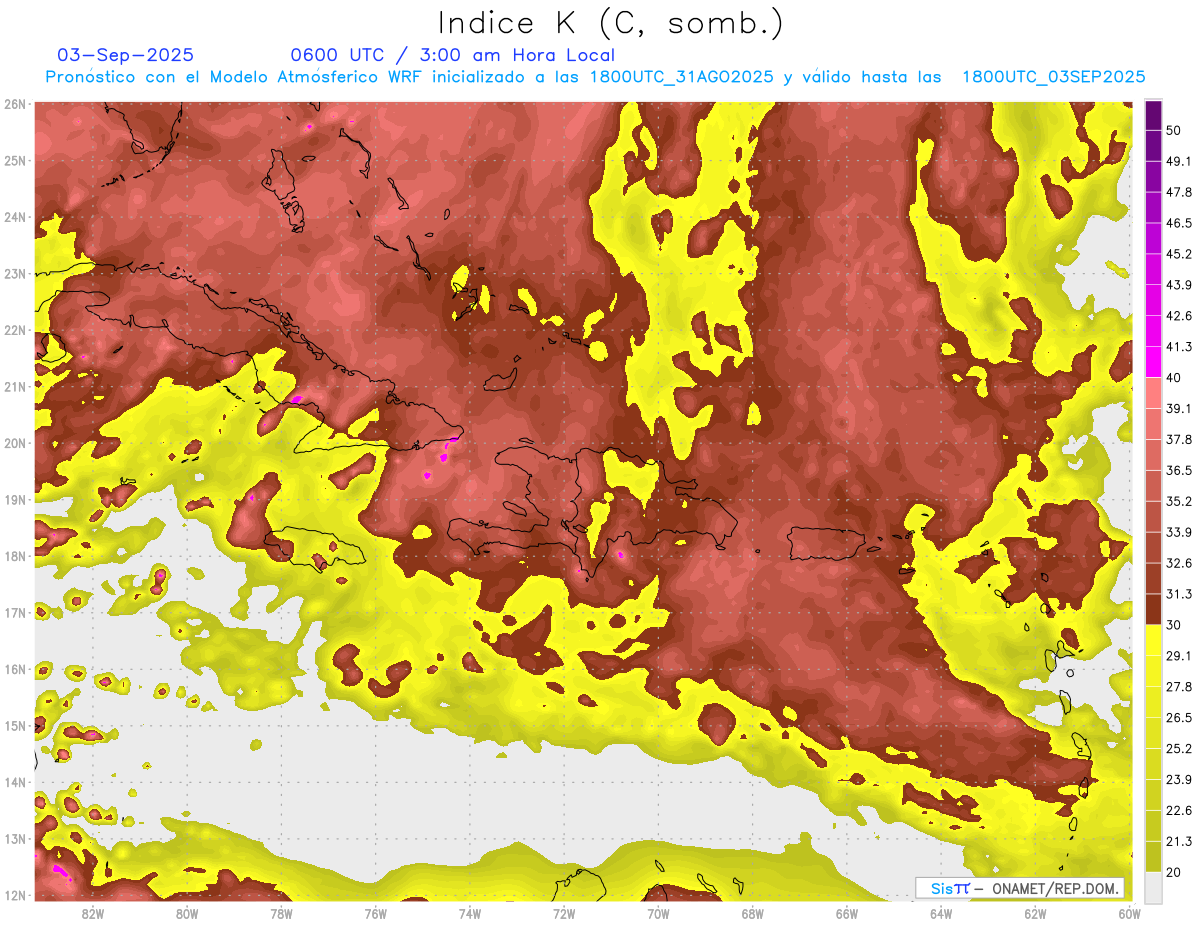Click the longitude label "64W"

tap(941, 913)
